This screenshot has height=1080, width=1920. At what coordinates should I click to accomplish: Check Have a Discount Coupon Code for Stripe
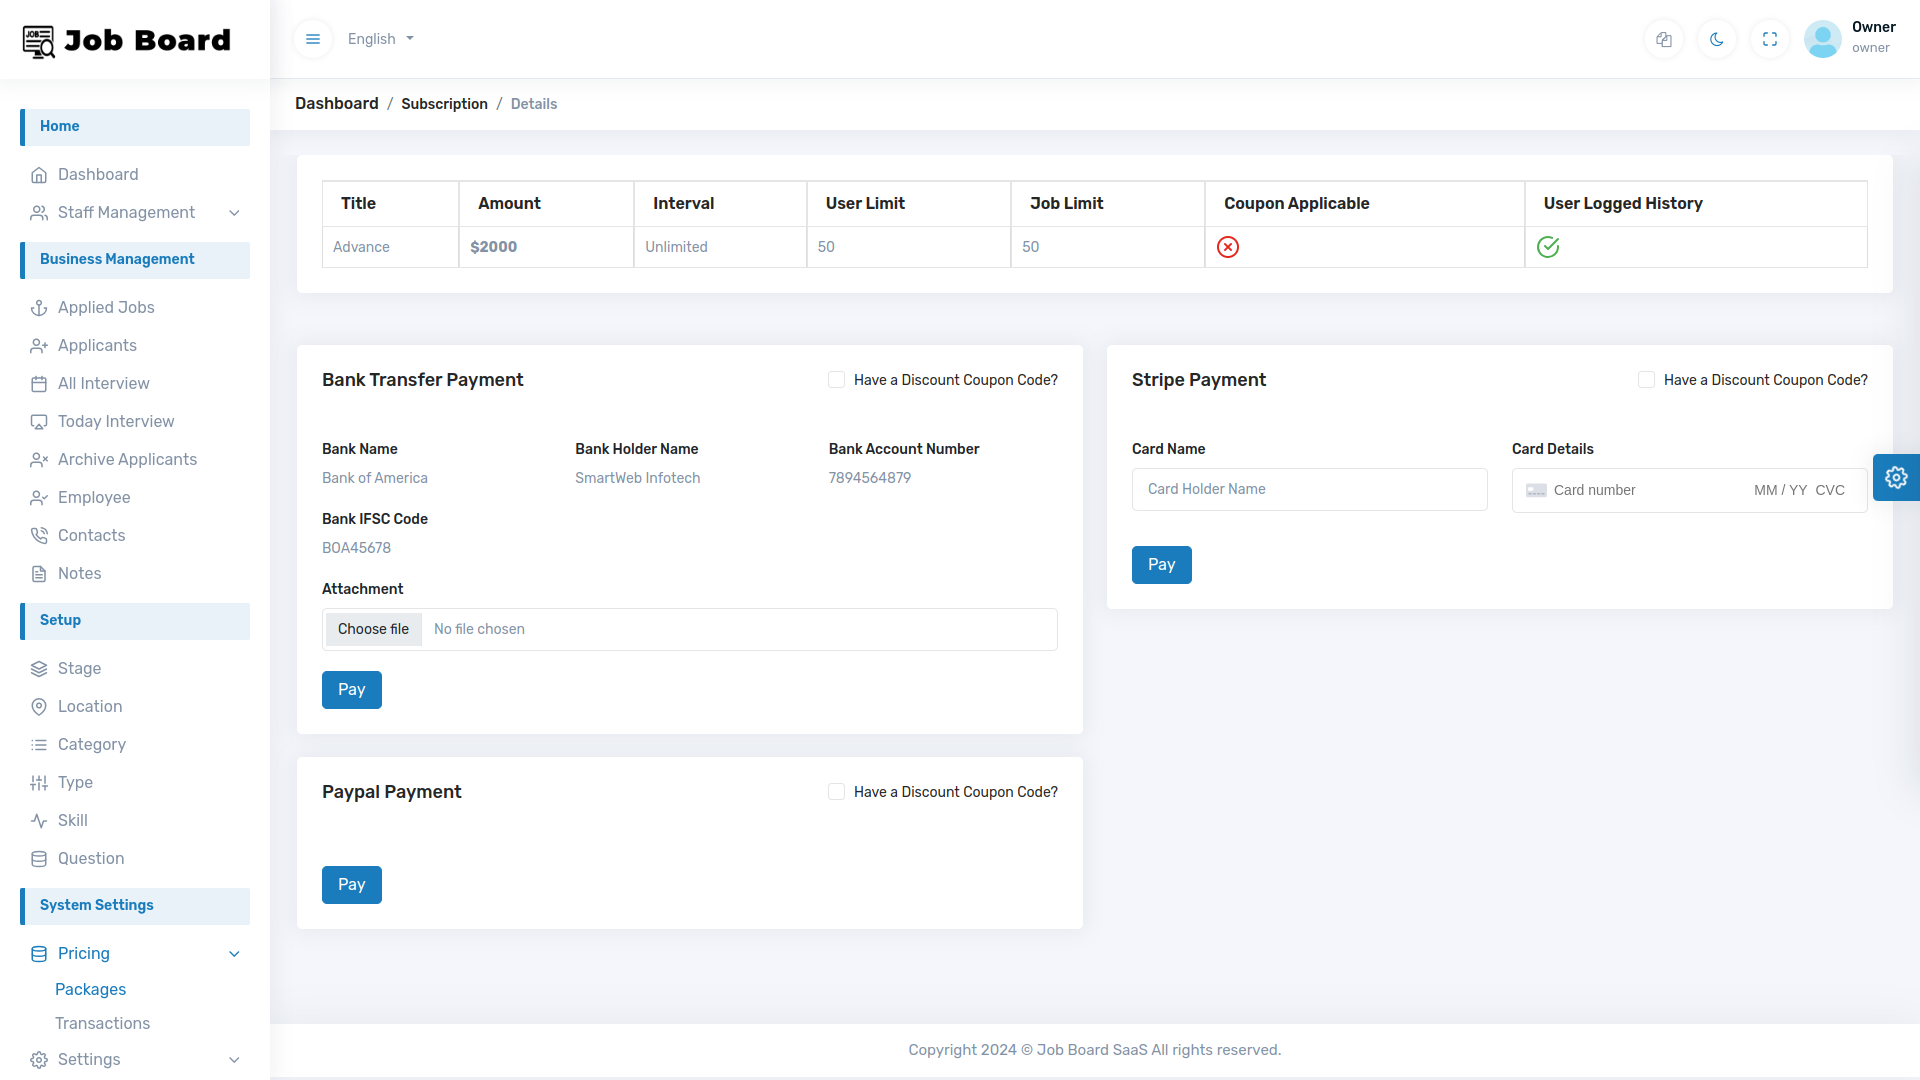1646,380
